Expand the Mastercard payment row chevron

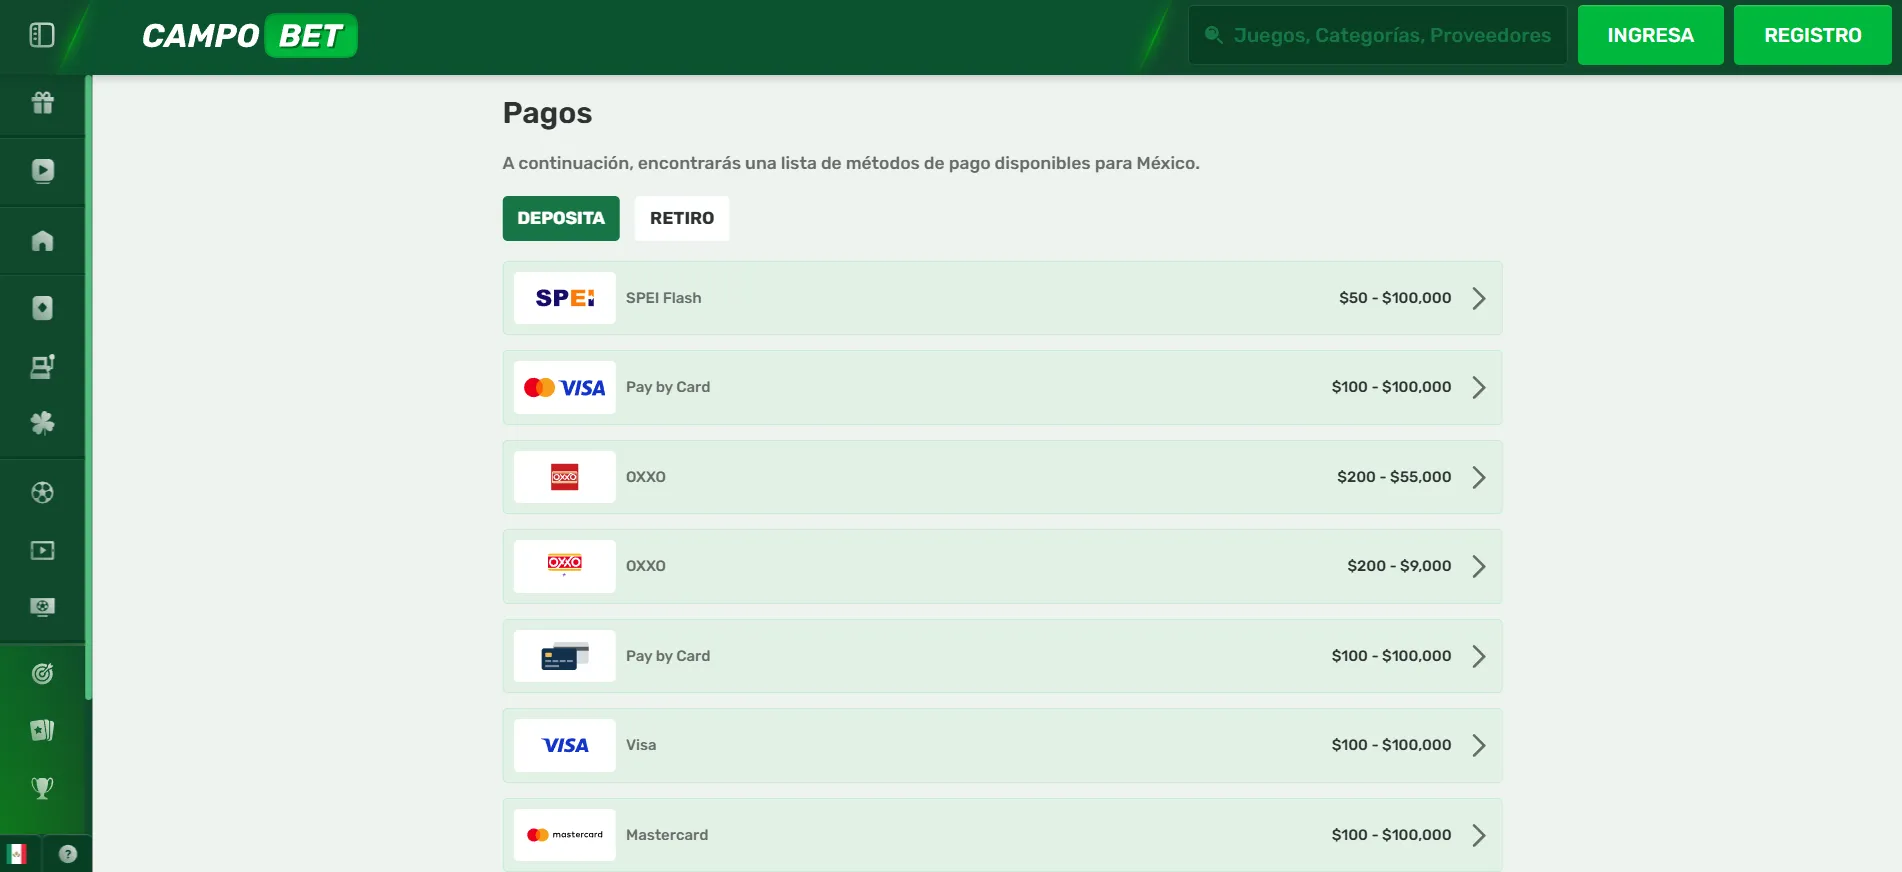1478,835
